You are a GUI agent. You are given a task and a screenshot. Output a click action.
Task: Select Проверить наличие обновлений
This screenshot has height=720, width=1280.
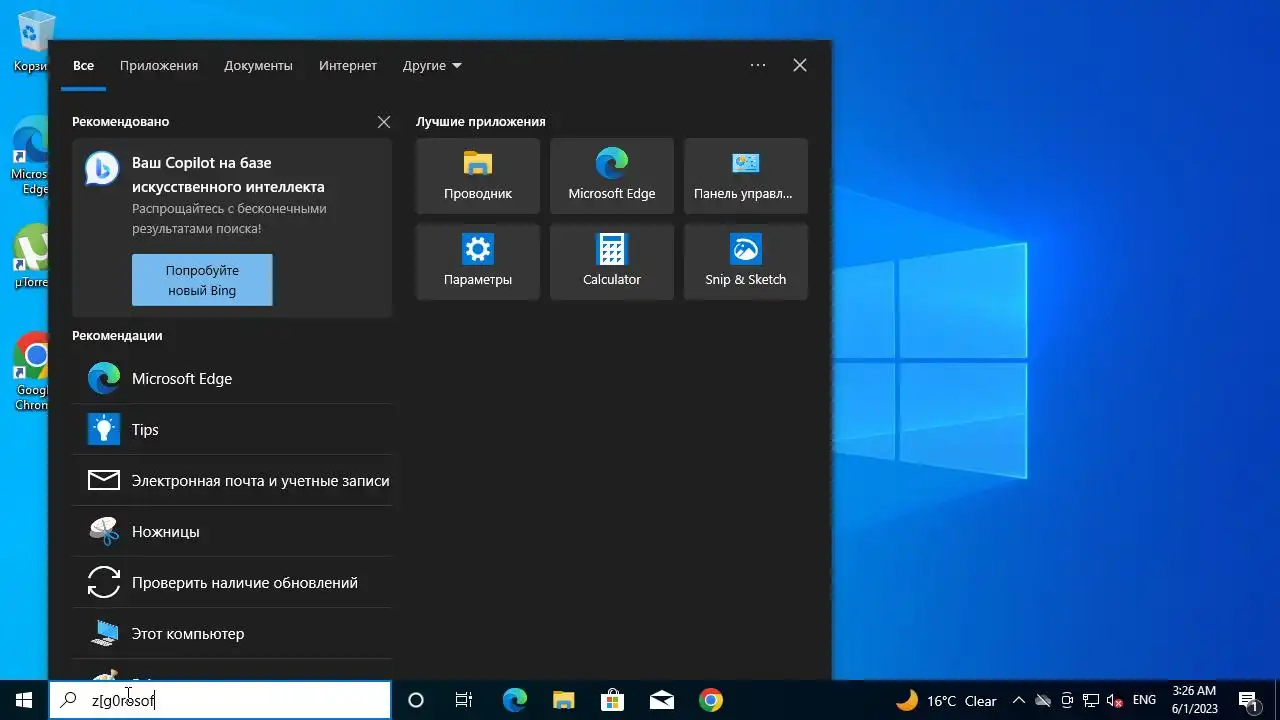(232, 583)
